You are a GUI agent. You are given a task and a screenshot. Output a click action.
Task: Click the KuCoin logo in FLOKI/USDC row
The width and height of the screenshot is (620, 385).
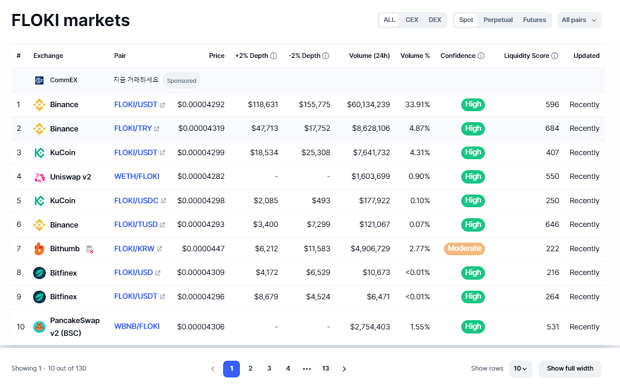click(x=39, y=201)
